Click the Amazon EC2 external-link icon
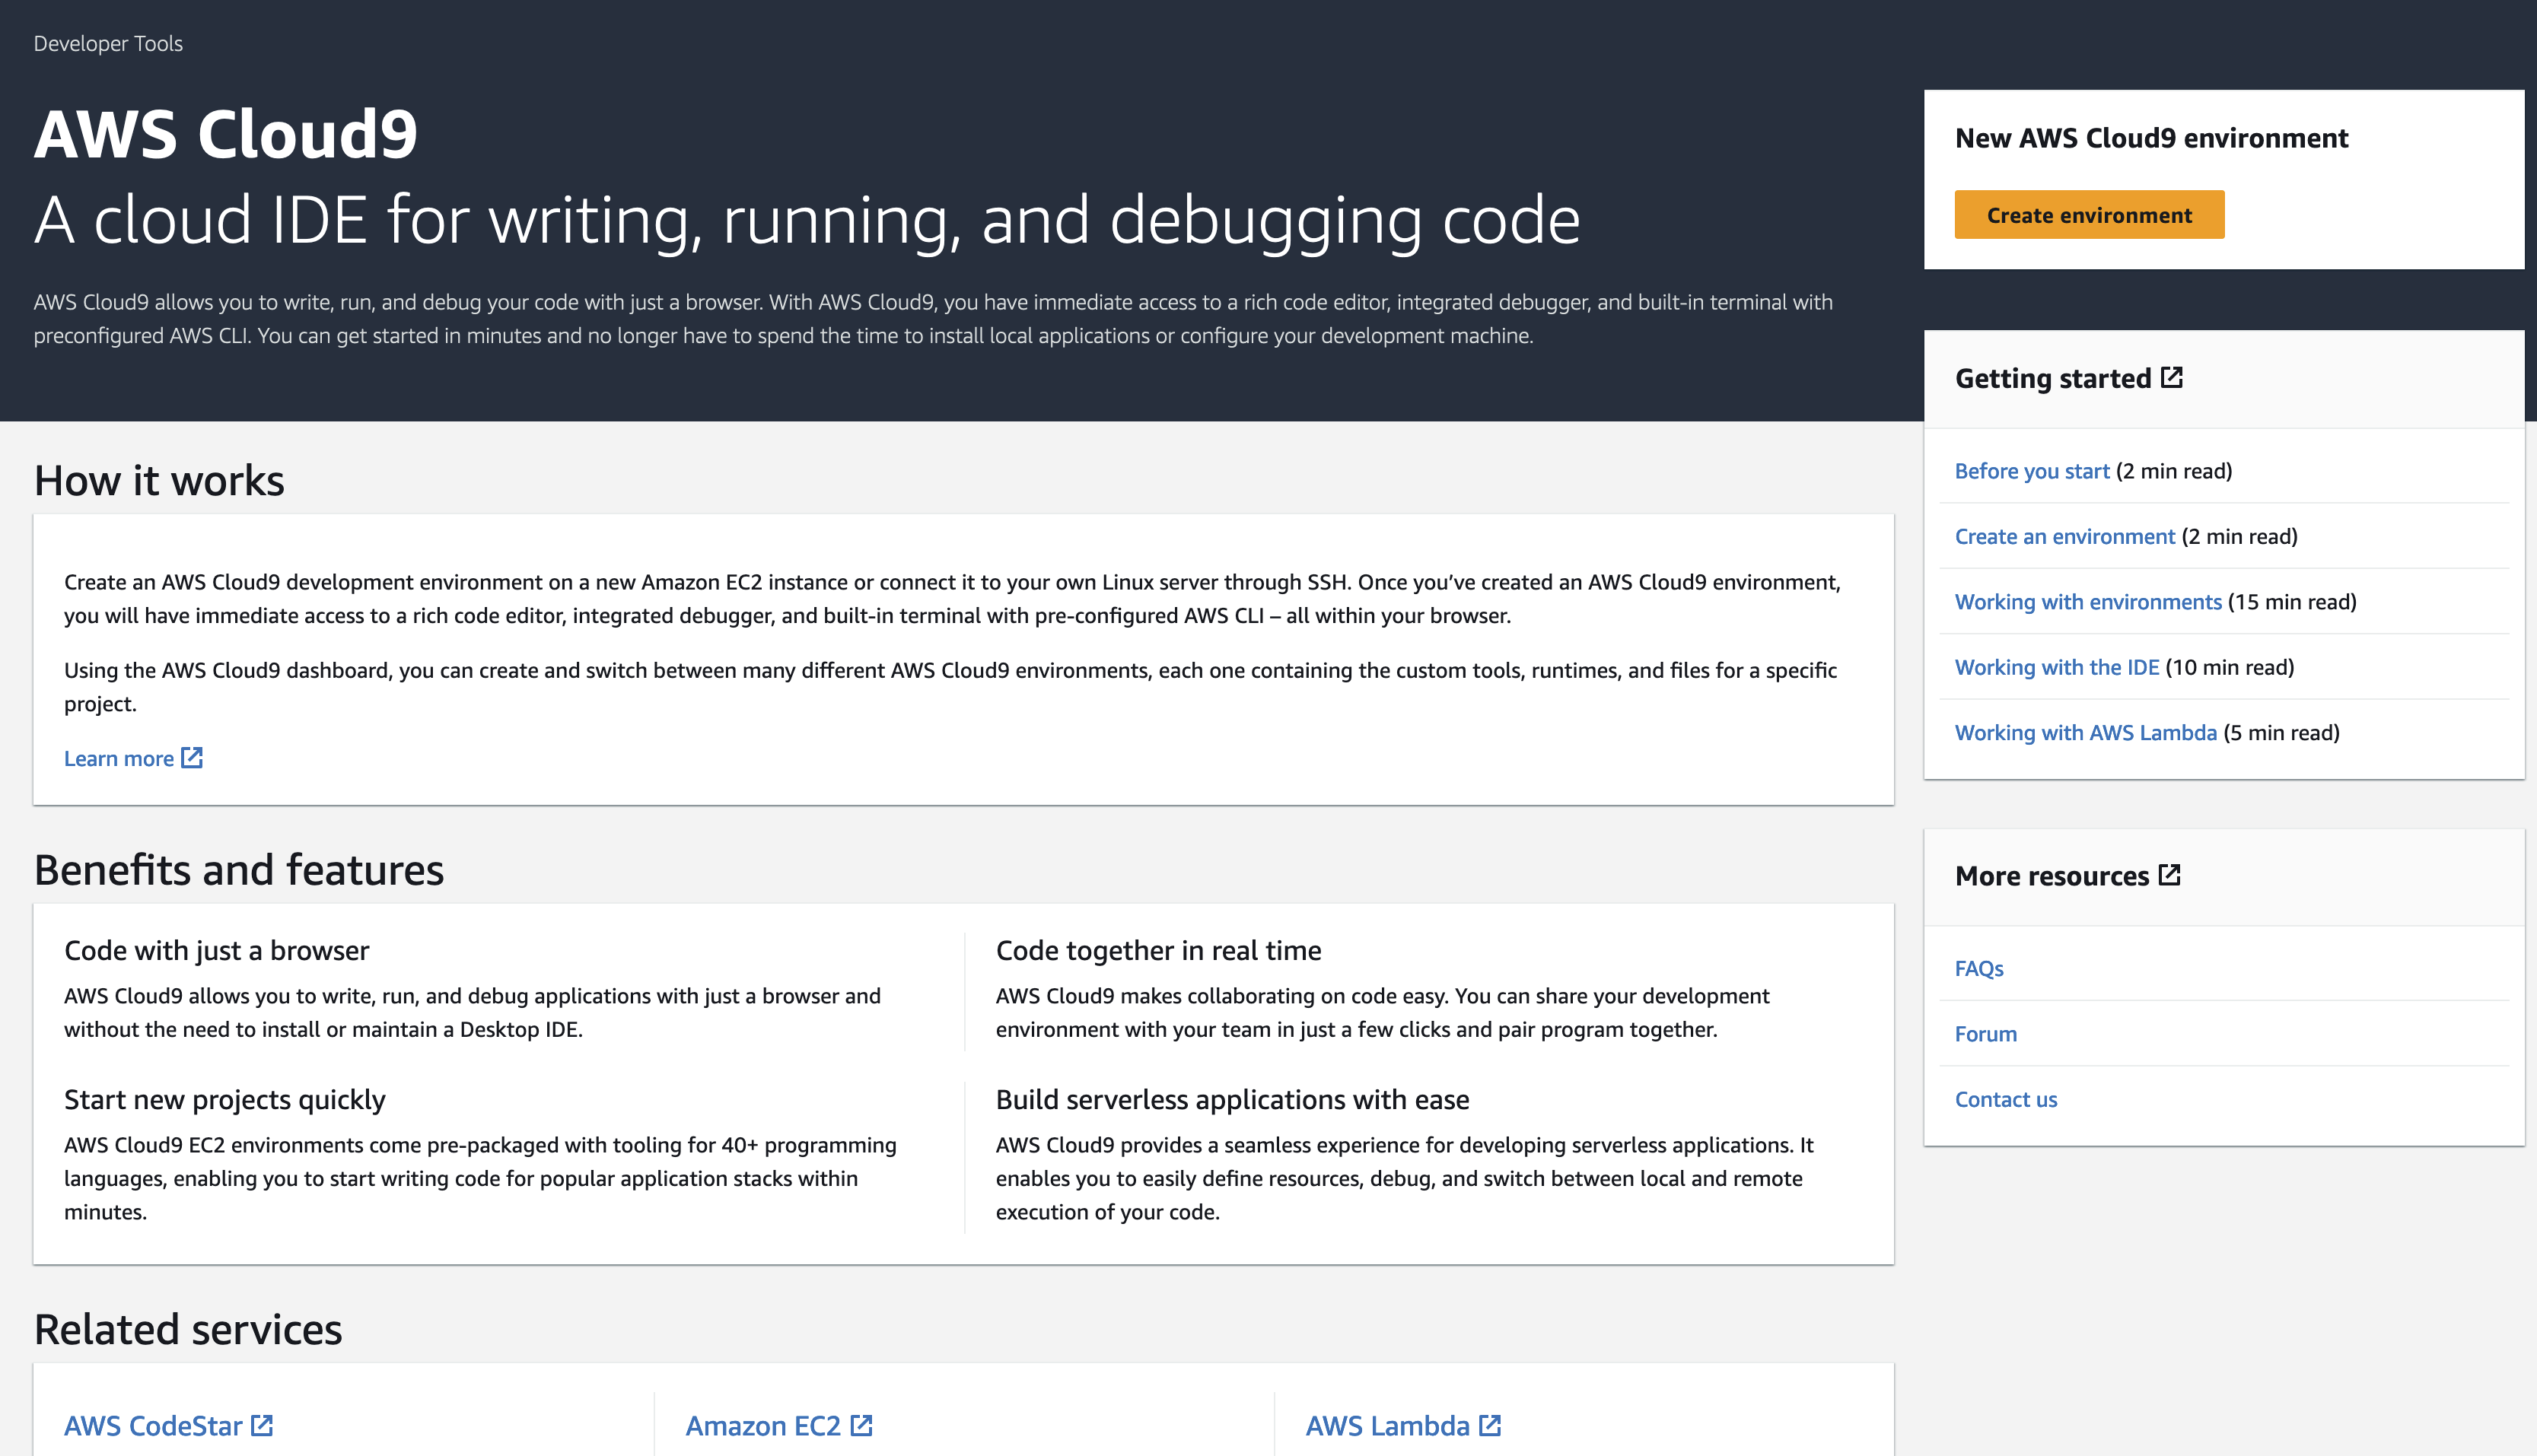This screenshot has height=1456, width=2537. [861, 1425]
